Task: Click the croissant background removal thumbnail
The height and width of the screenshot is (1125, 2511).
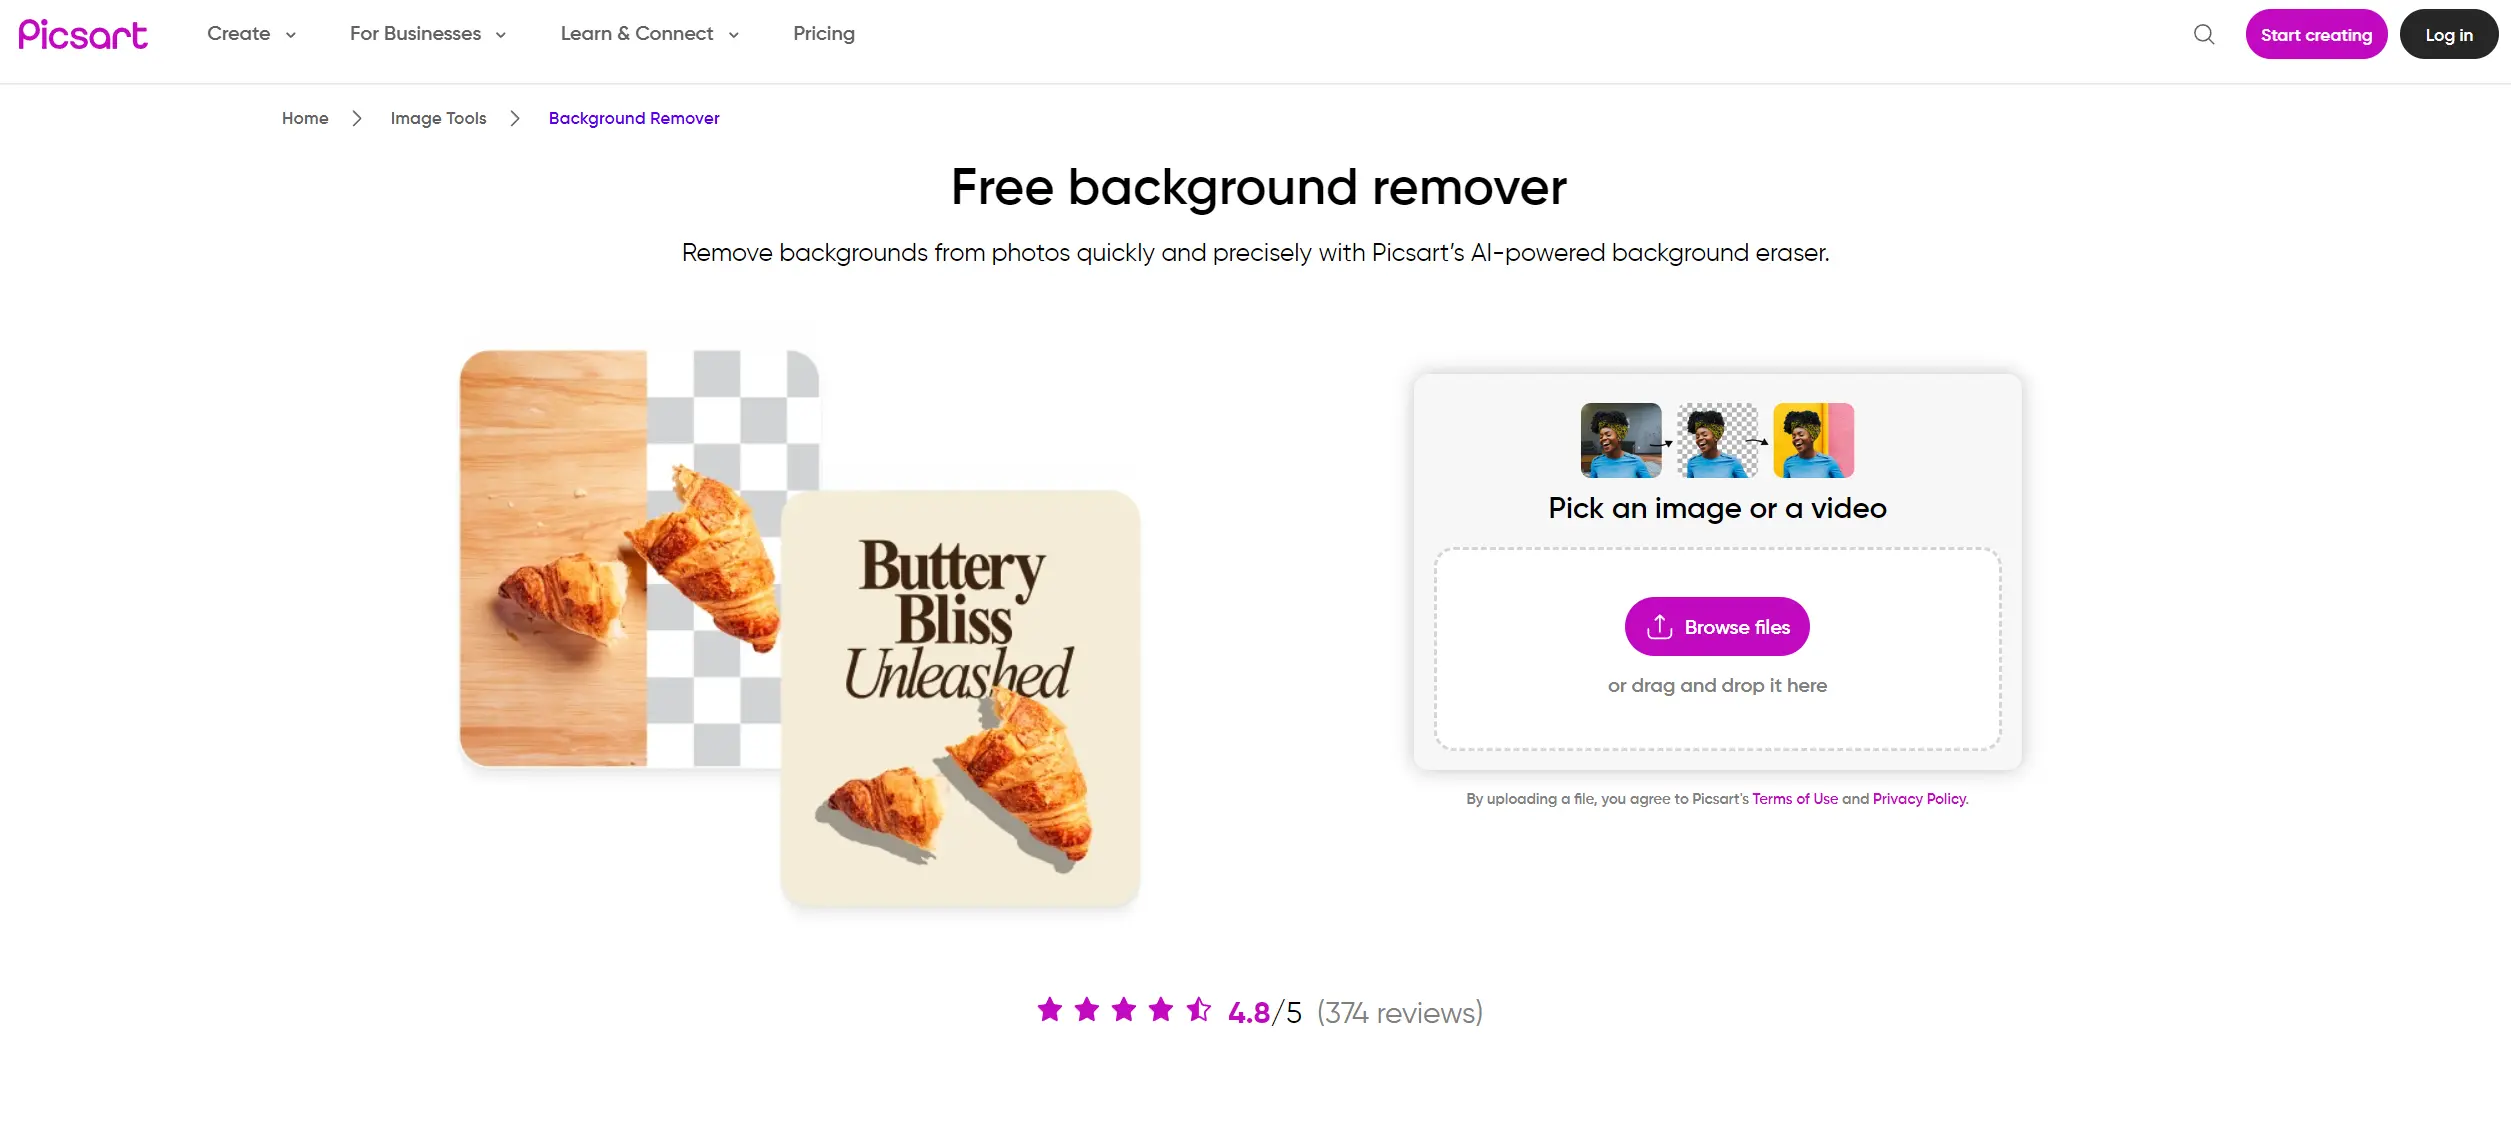Action: coord(637,557)
